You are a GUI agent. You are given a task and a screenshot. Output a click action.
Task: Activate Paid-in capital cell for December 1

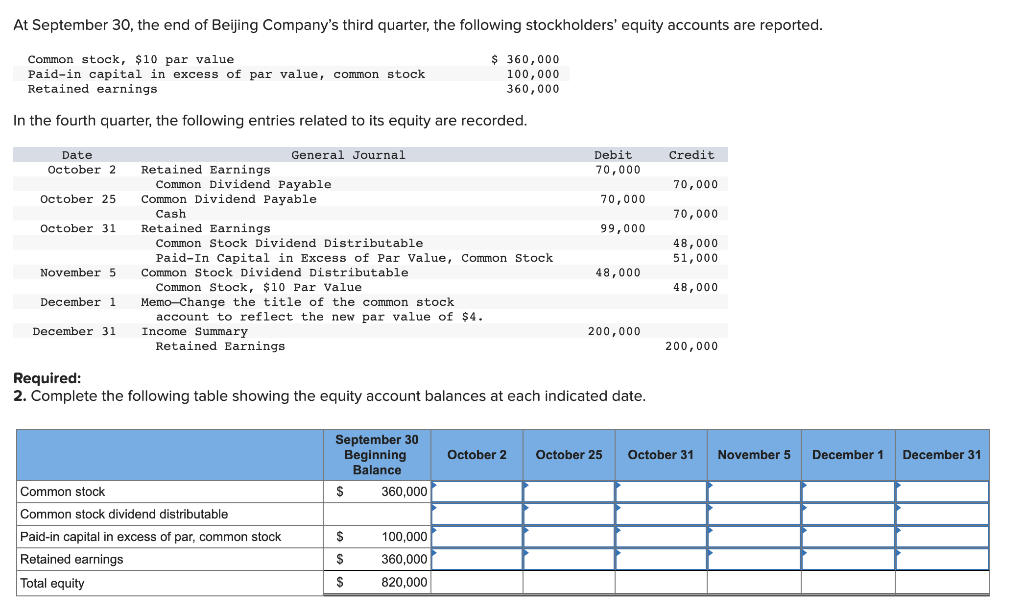tap(848, 537)
